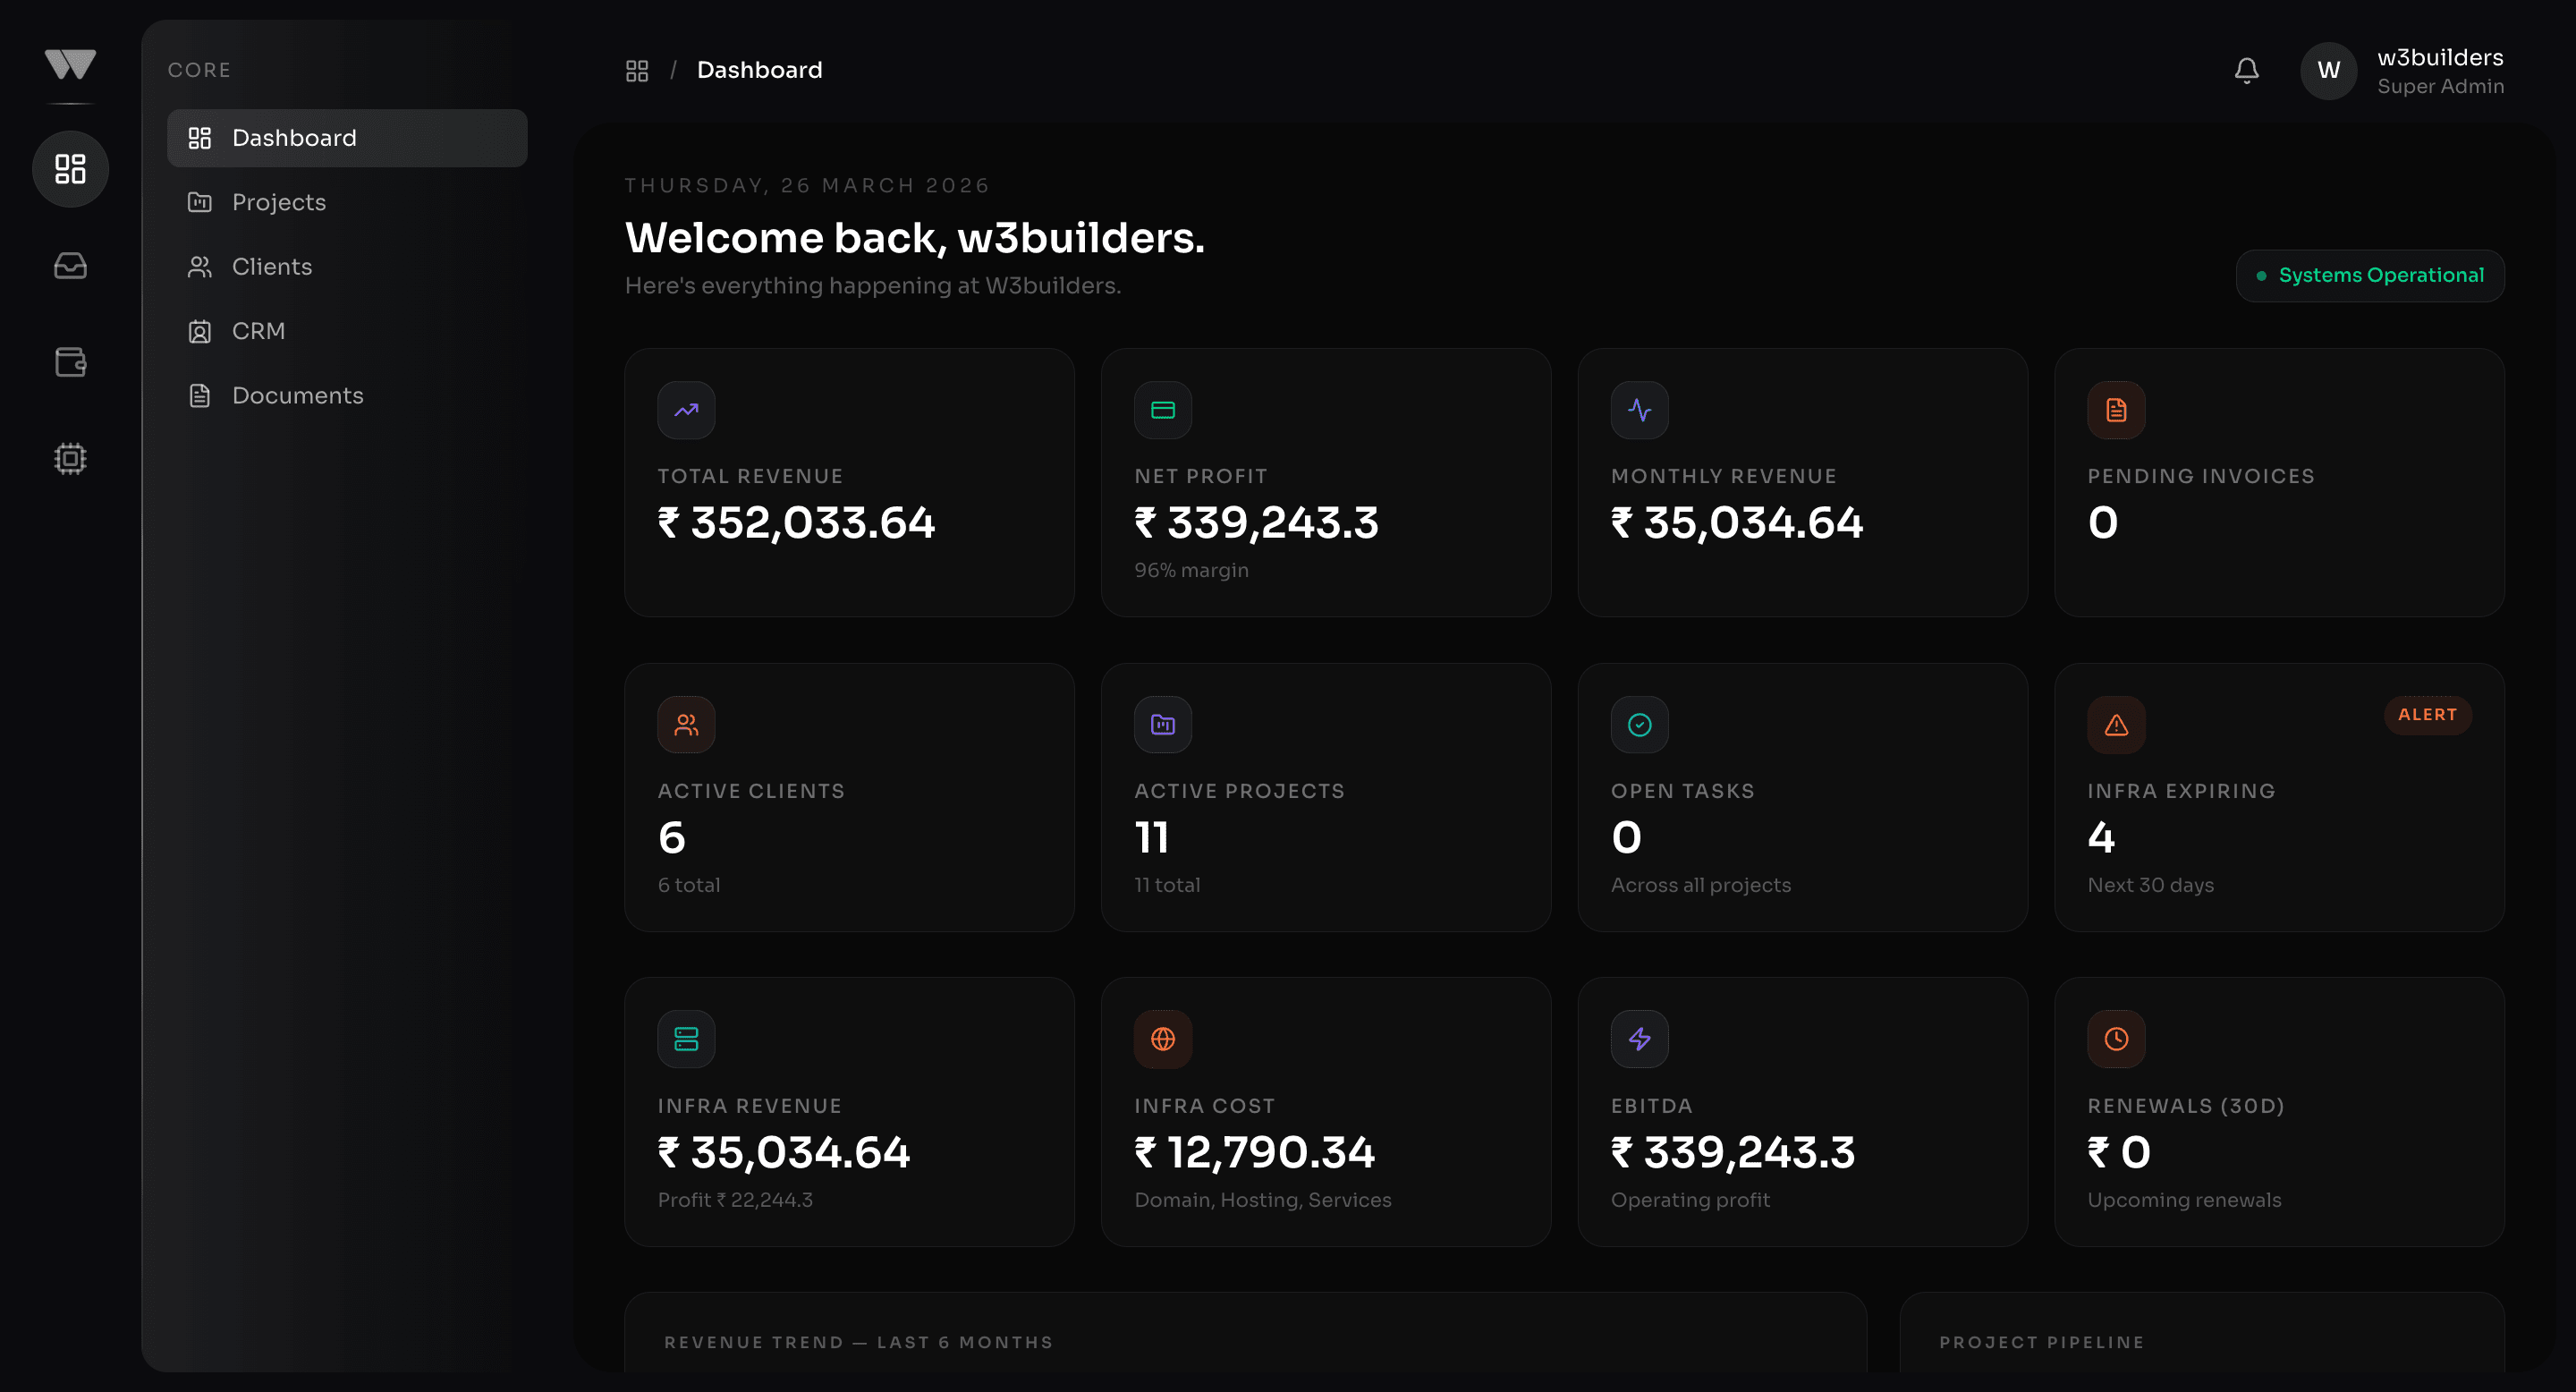
Task: Click the ALERT badge on Infra Expiring
Action: pyautogui.click(x=2428, y=715)
